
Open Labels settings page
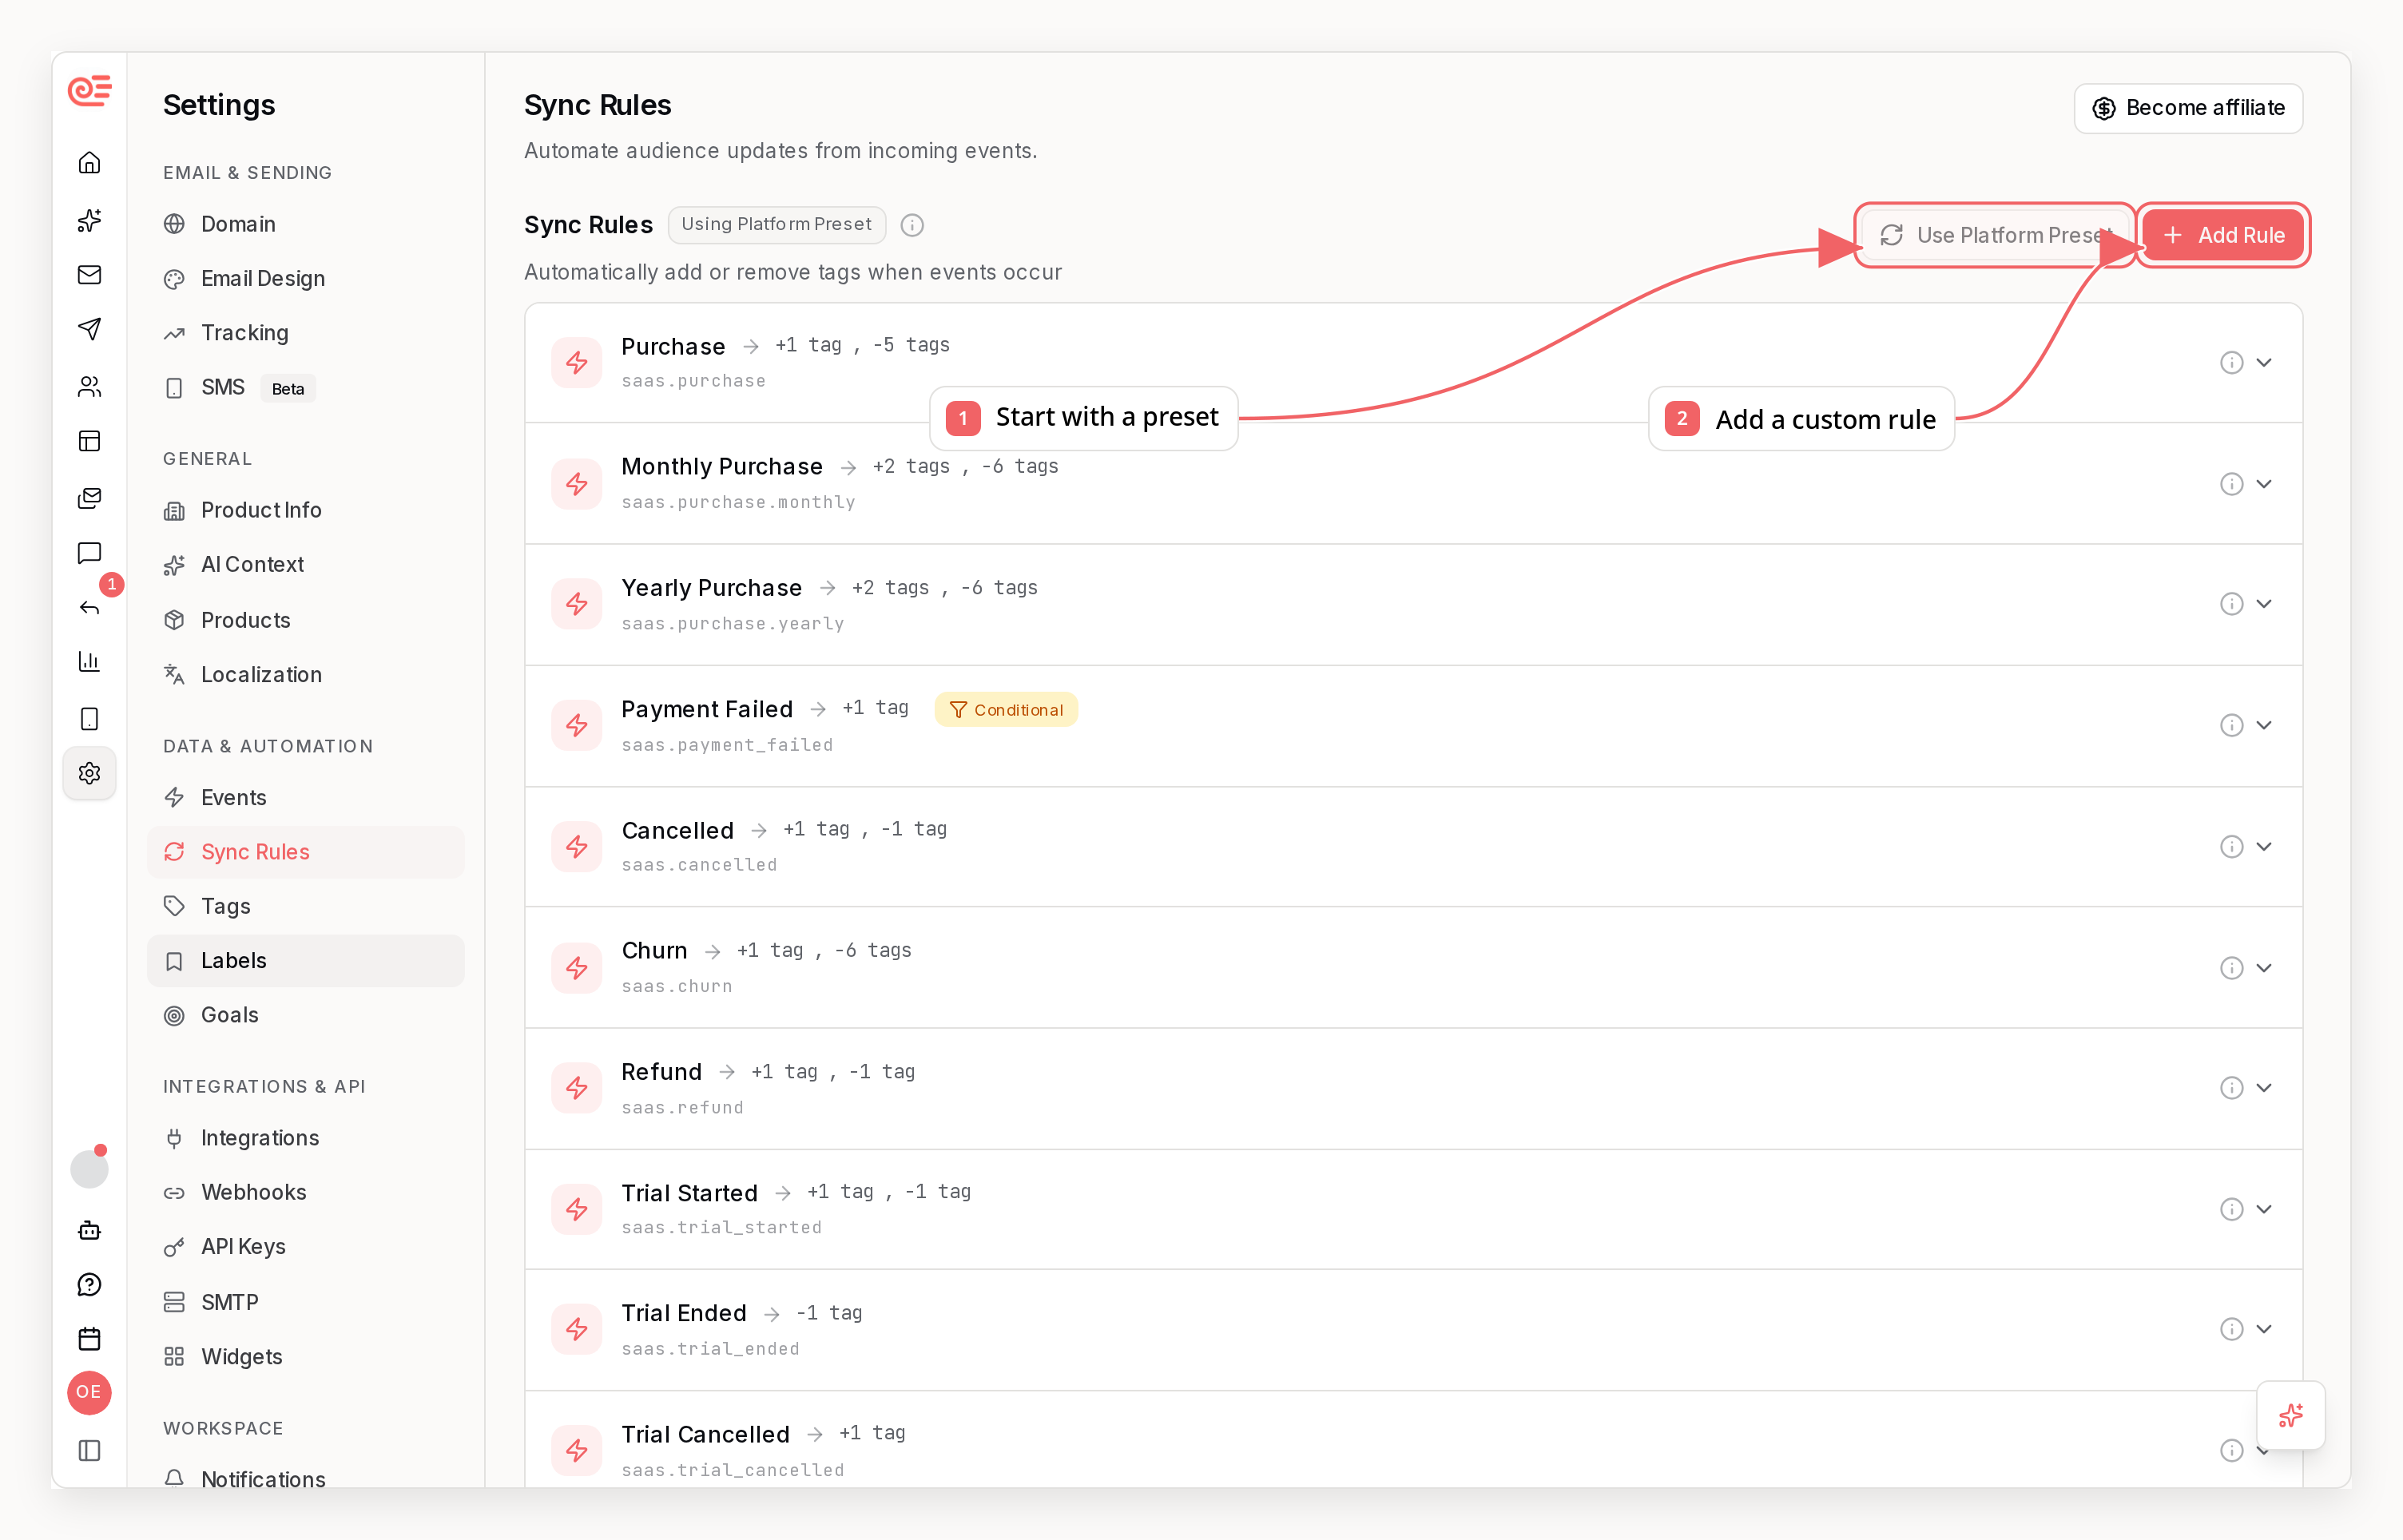pyautogui.click(x=306, y=961)
